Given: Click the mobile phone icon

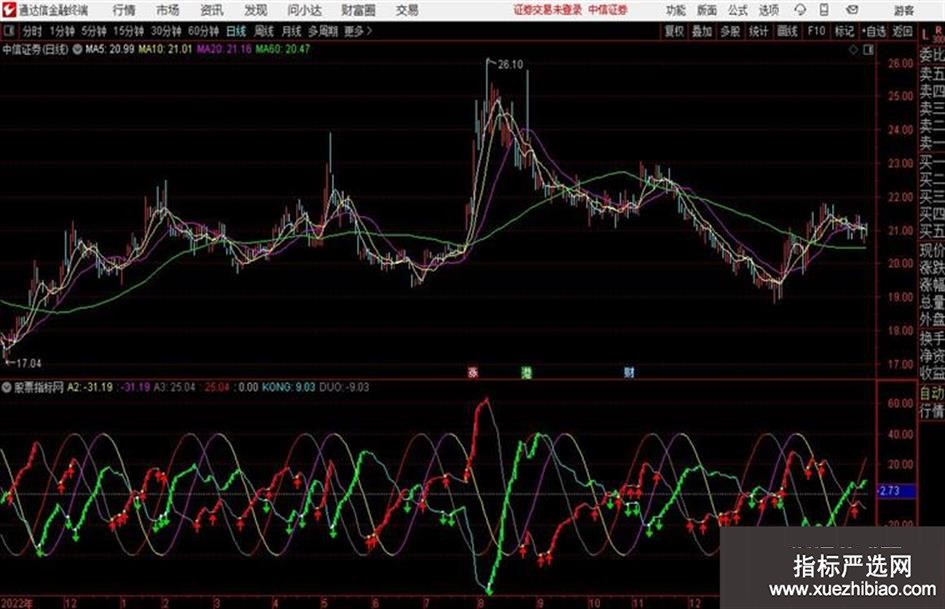Looking at the screenshot, I should 824,10.
